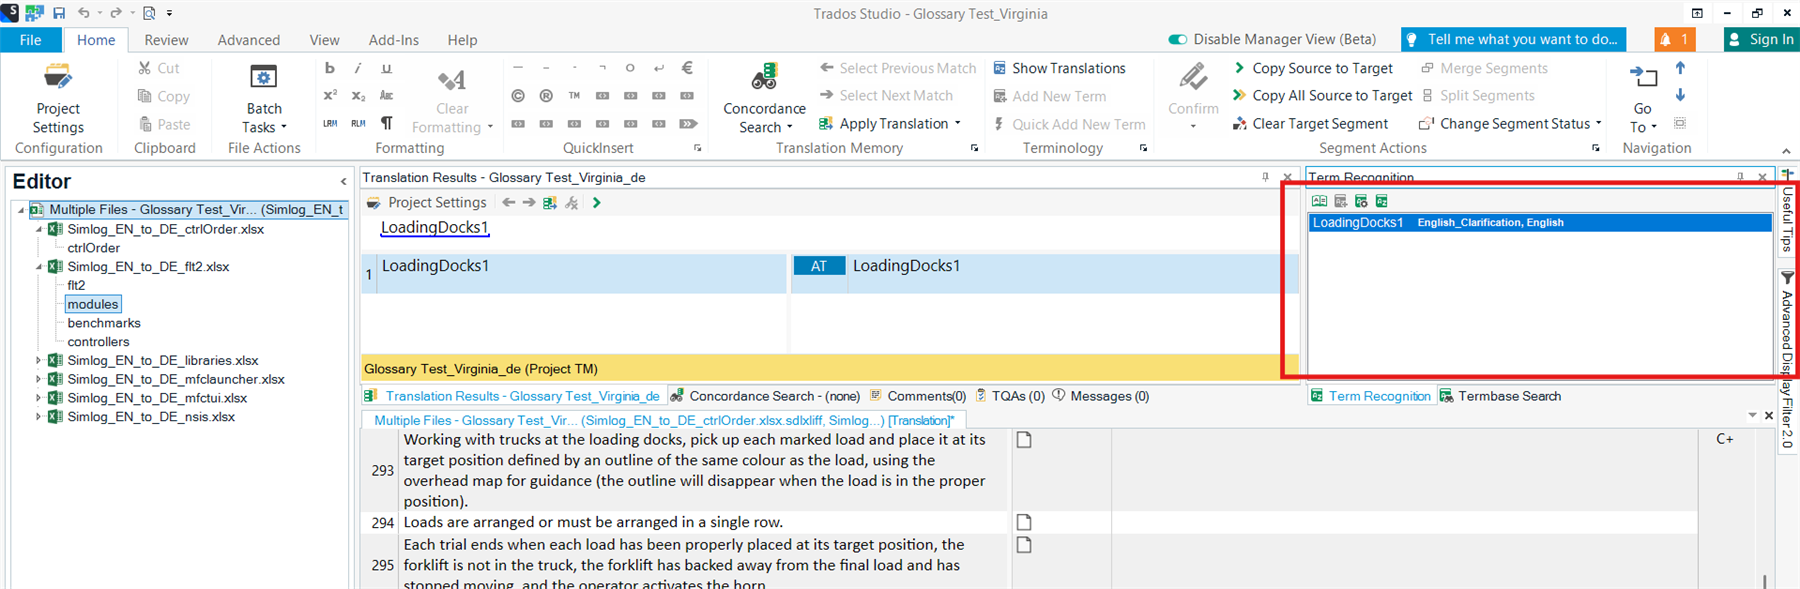Insert TM symbol from QuickInsert

(x=574, y=96)
